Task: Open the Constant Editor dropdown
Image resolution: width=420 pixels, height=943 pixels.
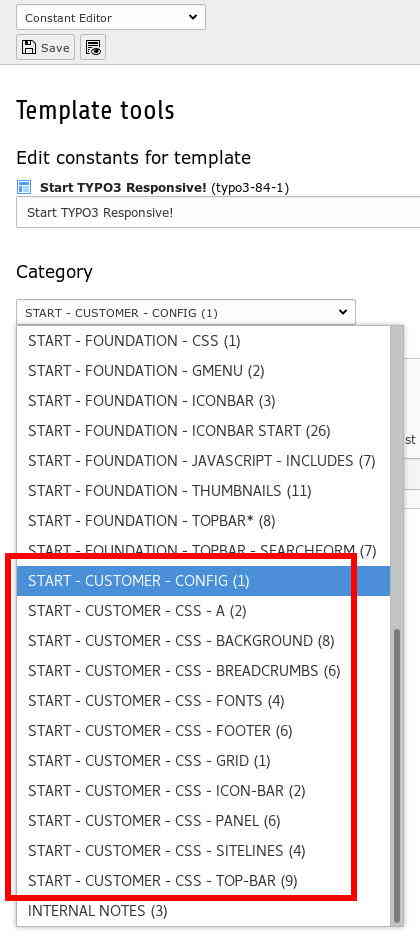Action: 111,18
